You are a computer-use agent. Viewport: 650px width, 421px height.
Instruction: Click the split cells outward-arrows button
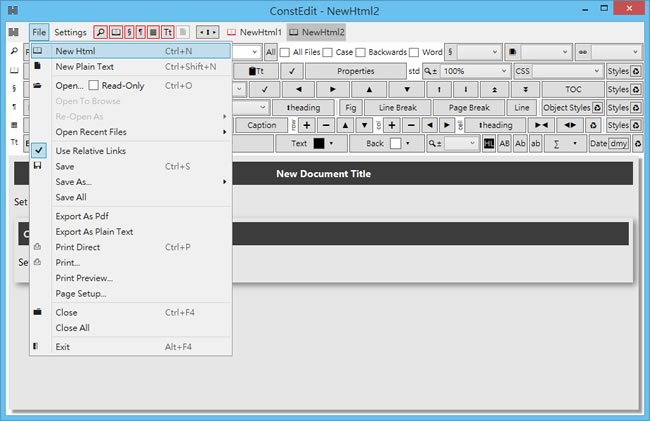coord(570,125)
